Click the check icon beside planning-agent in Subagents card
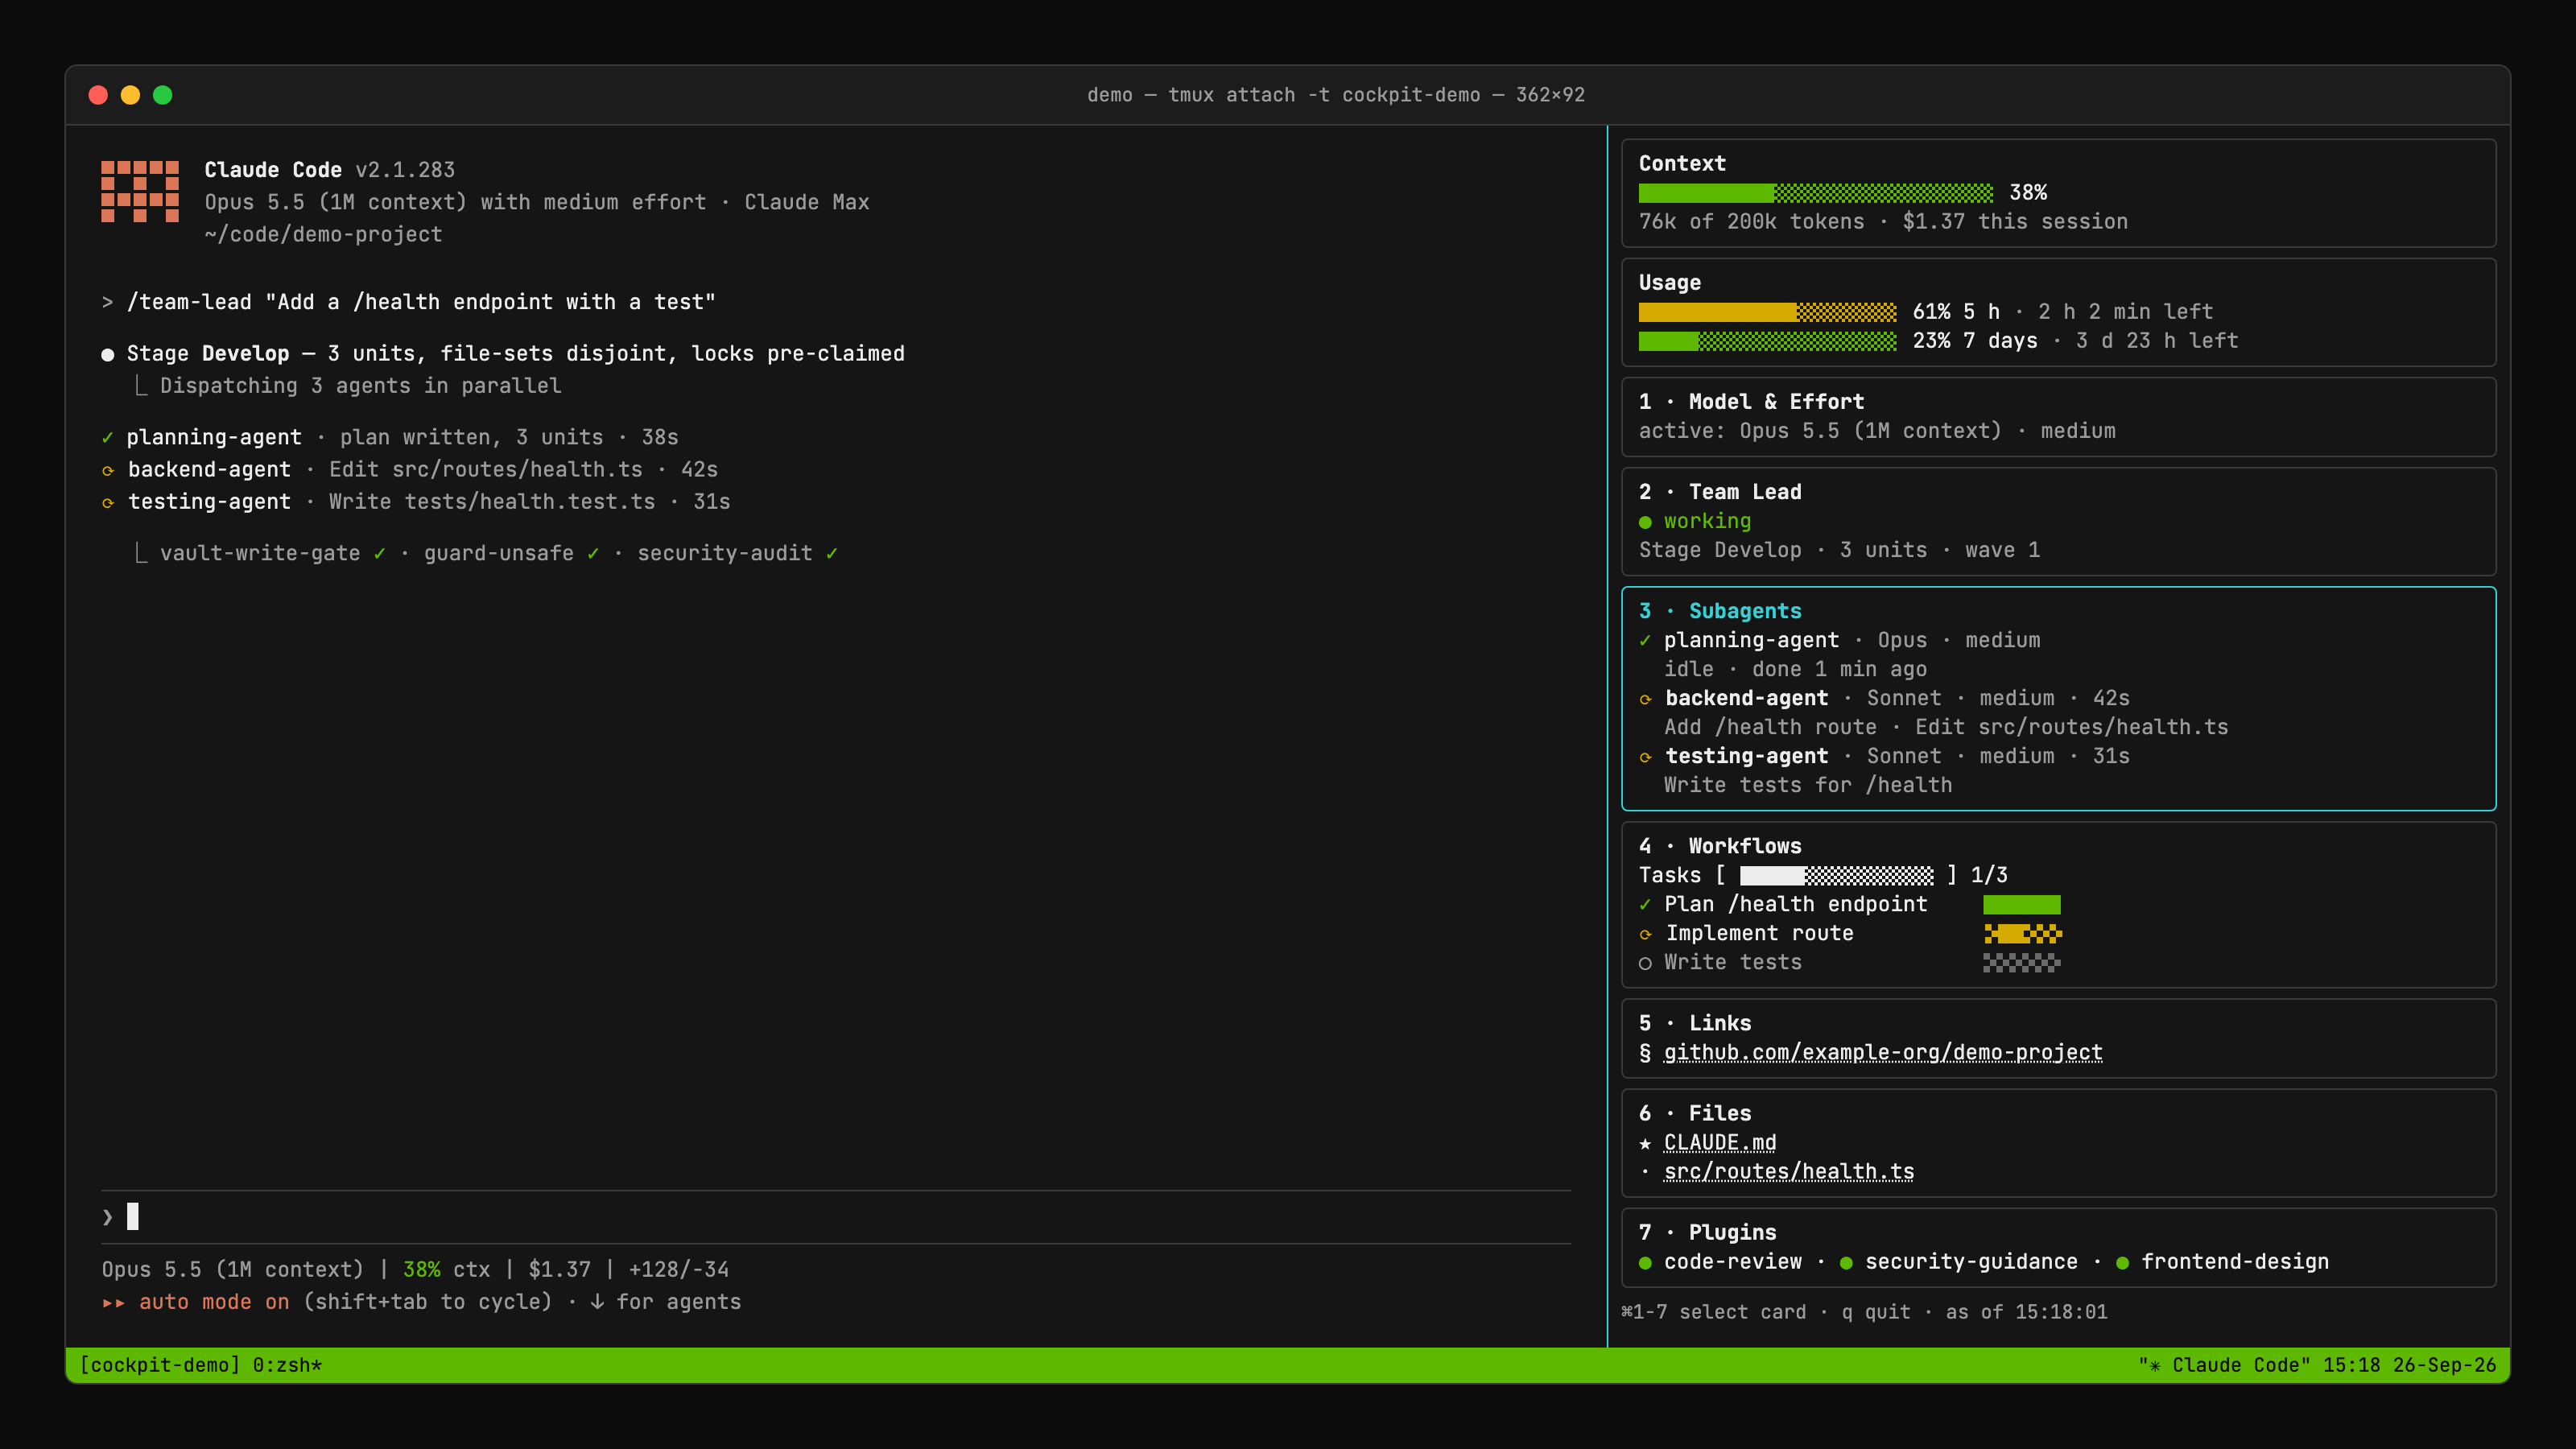The width and height of the screenshot is (2576, 1449). coord(1645,640)
